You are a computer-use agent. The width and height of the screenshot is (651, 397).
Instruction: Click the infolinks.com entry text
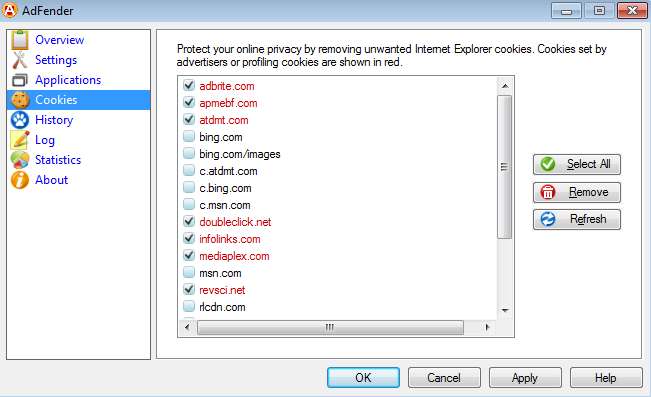click(x=230, y=239)
